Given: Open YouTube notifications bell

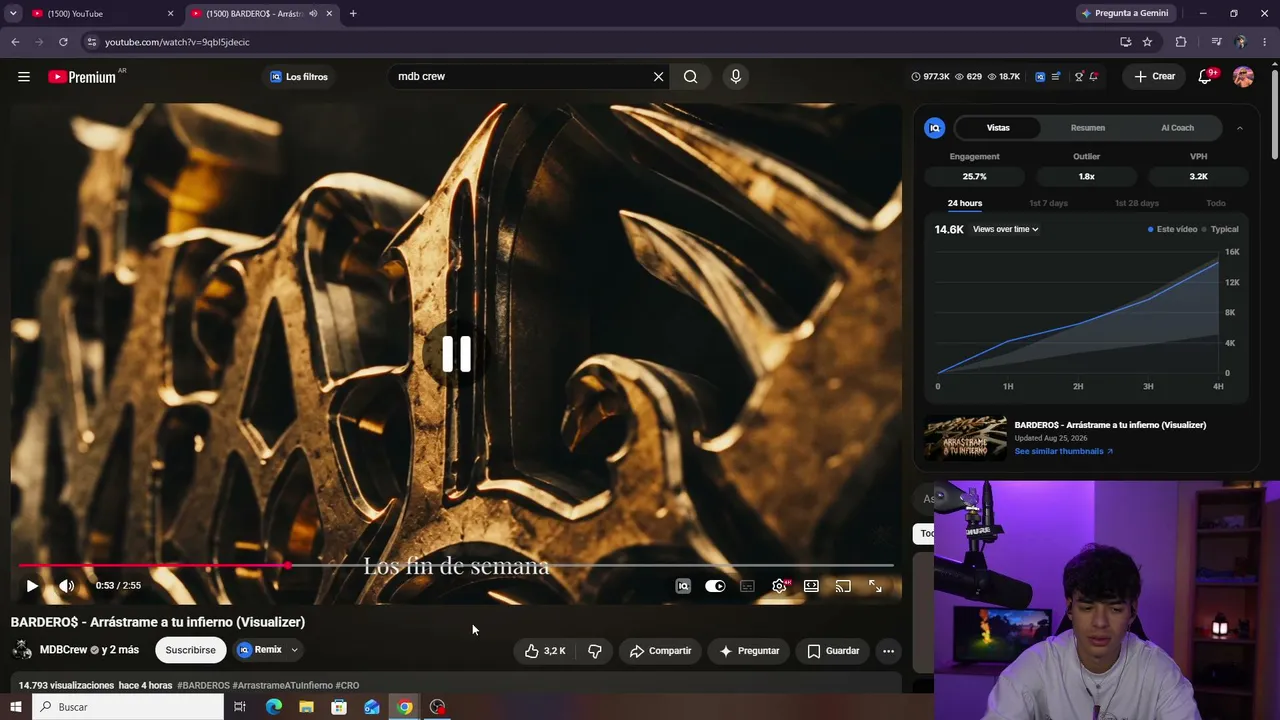Looking at the screenshot, I should (1205, 77).
